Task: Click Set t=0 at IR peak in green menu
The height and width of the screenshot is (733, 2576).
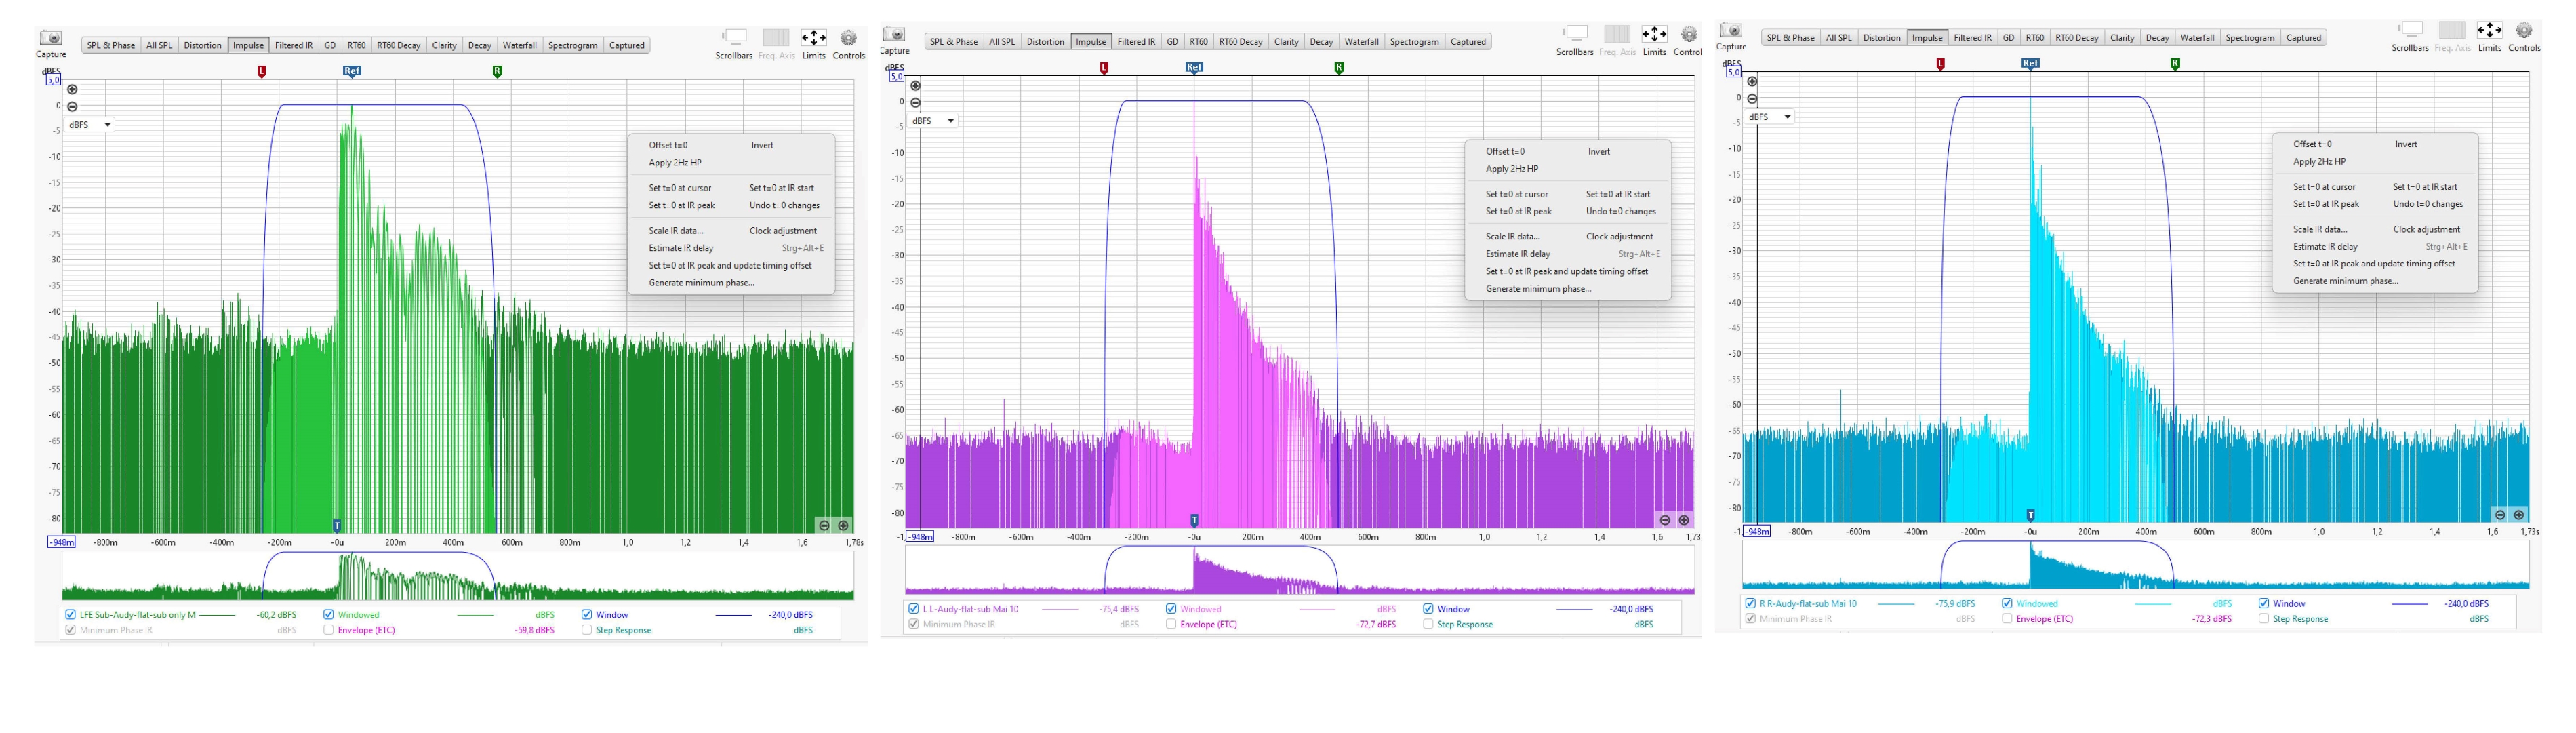Action: [x=681, y=205]
